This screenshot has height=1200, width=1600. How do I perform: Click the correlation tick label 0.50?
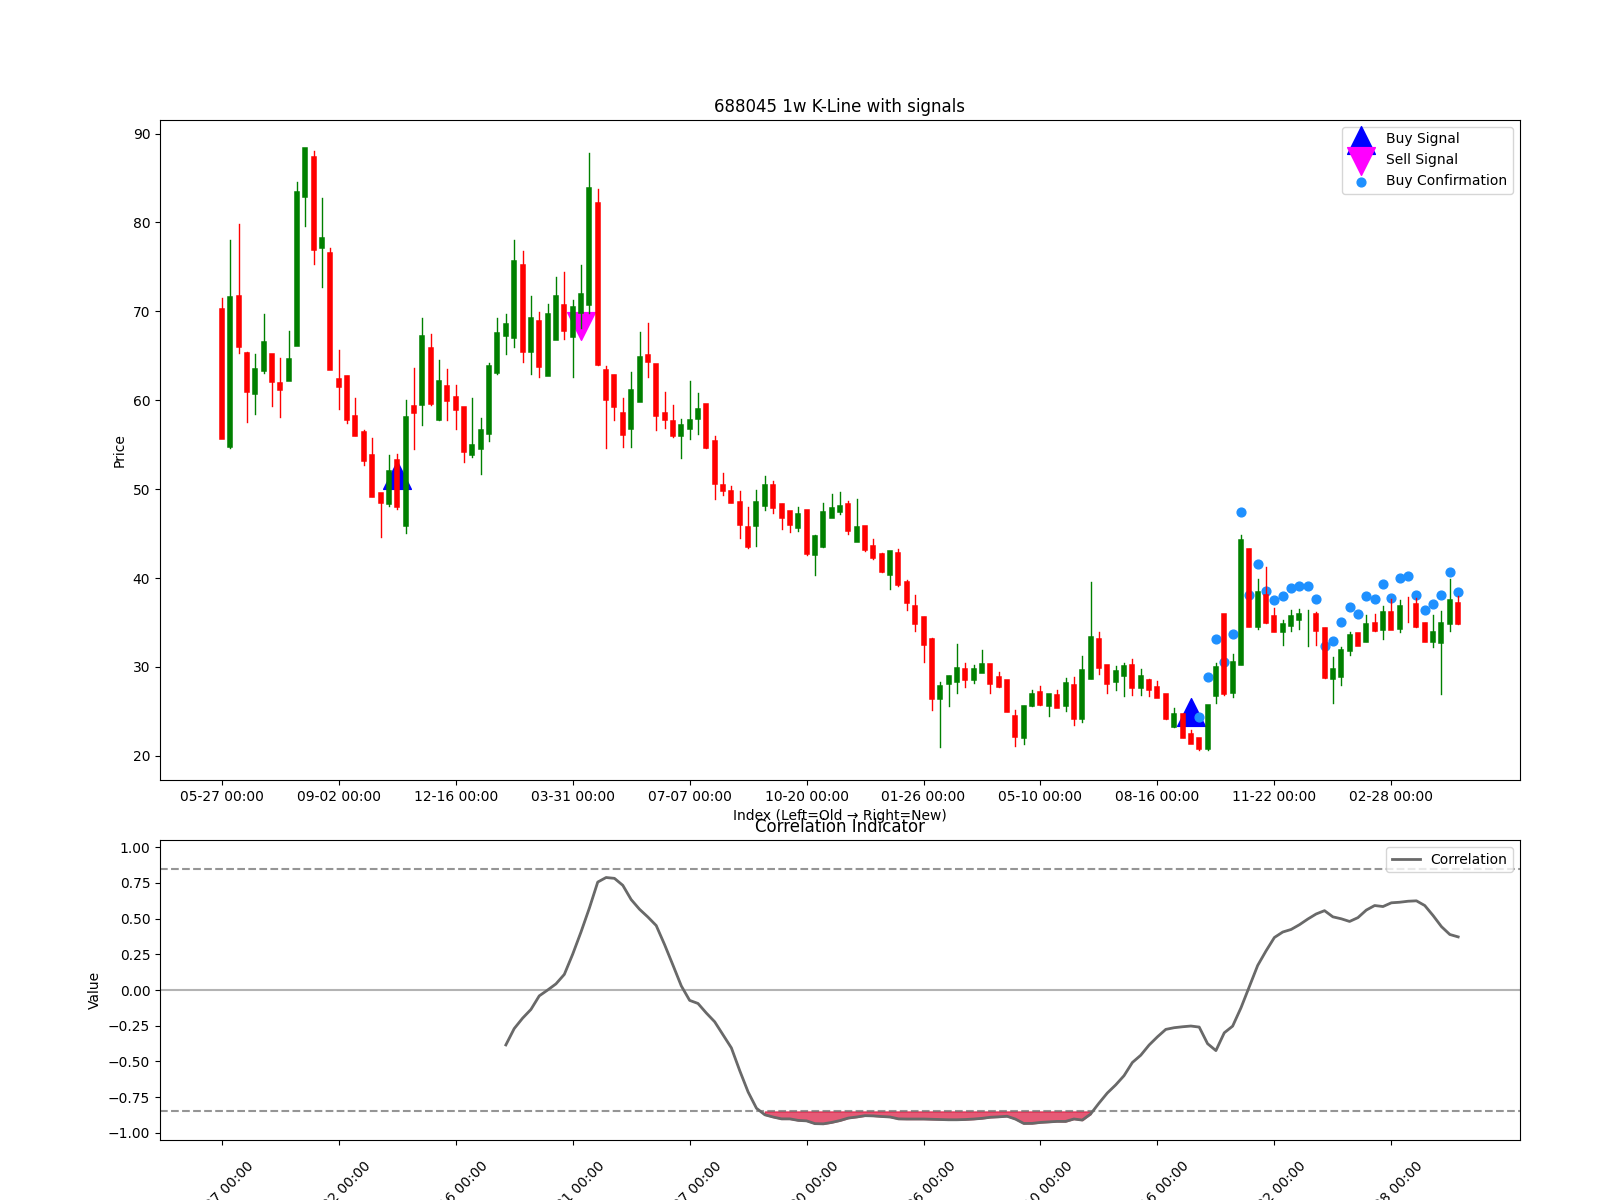(x=134, y=919)
